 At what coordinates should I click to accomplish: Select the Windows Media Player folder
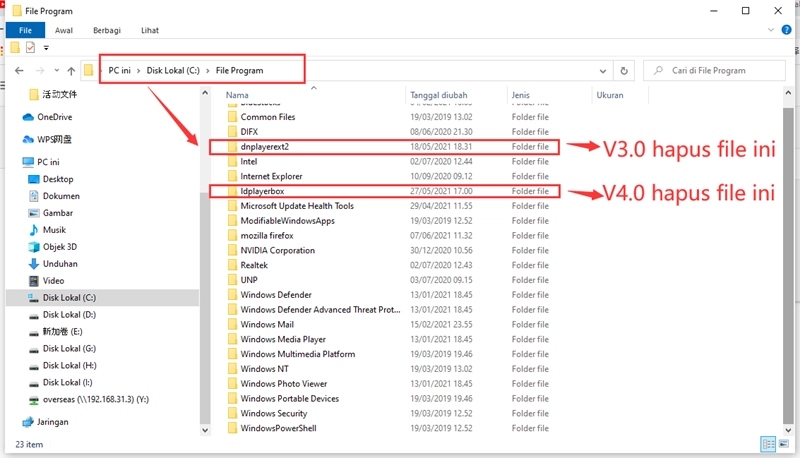(283, 339)
